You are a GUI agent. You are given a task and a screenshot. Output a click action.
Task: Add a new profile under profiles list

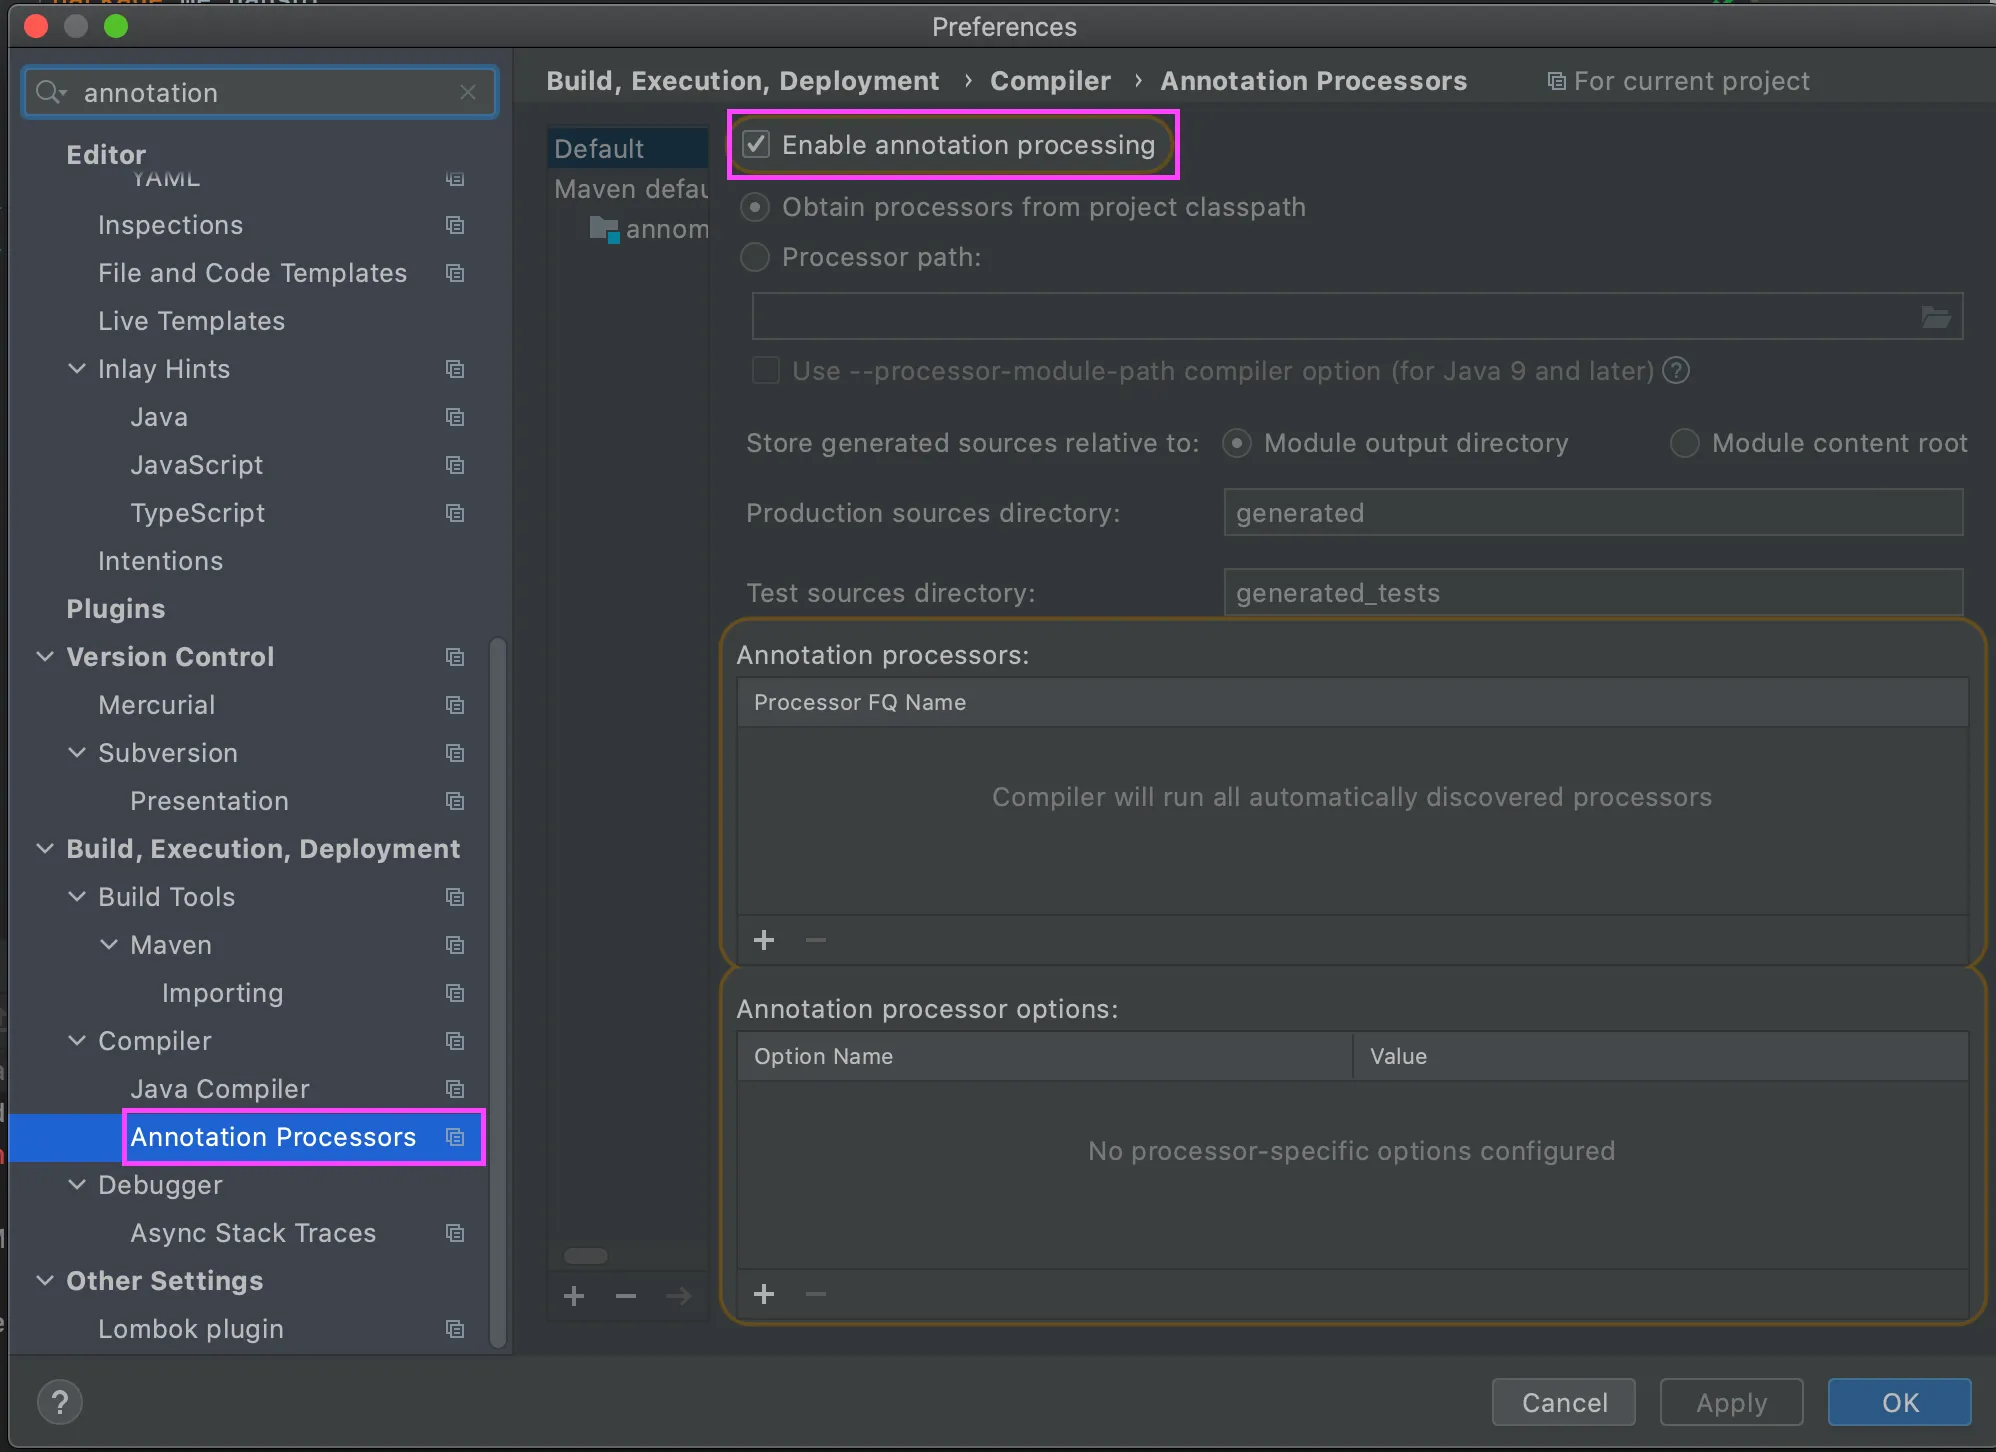[574, 1296]
